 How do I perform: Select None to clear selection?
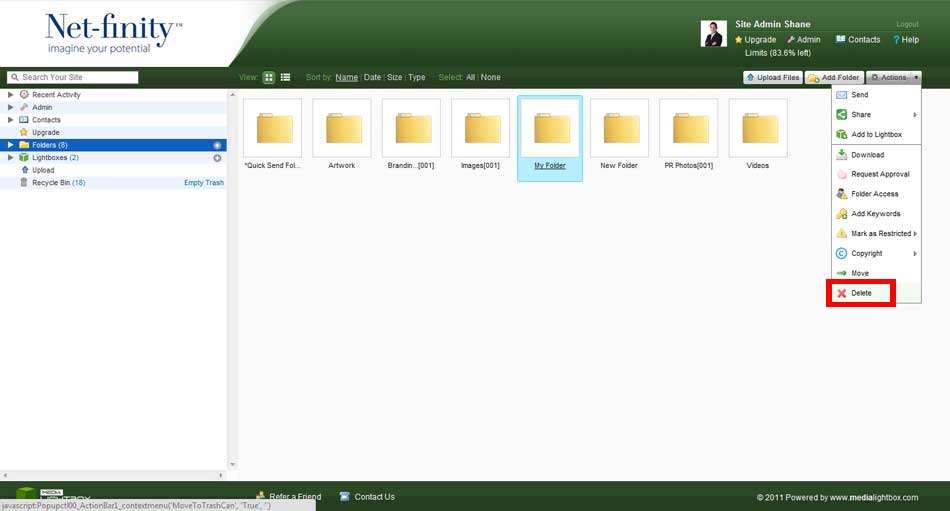(x=490, y=77)
